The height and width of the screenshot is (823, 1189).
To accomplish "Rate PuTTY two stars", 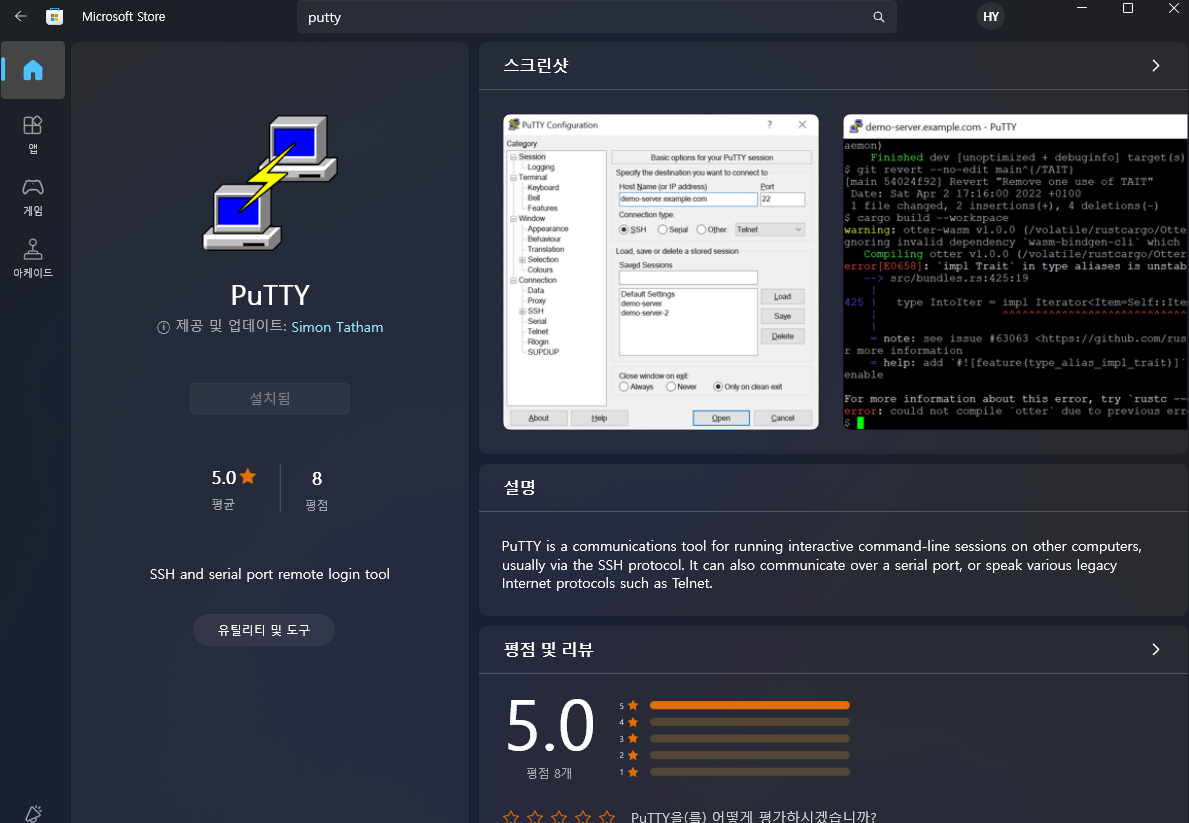I will click(x=535, y=816).
